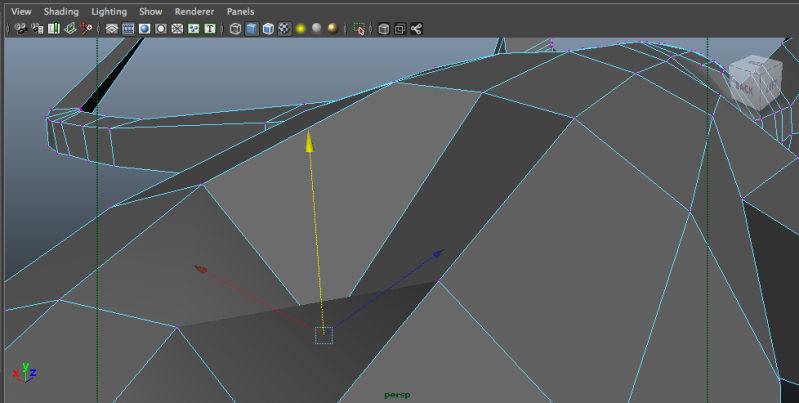Expand the Panels menu
This screenshot has height=403, width=799.
[x=240, y=11]
